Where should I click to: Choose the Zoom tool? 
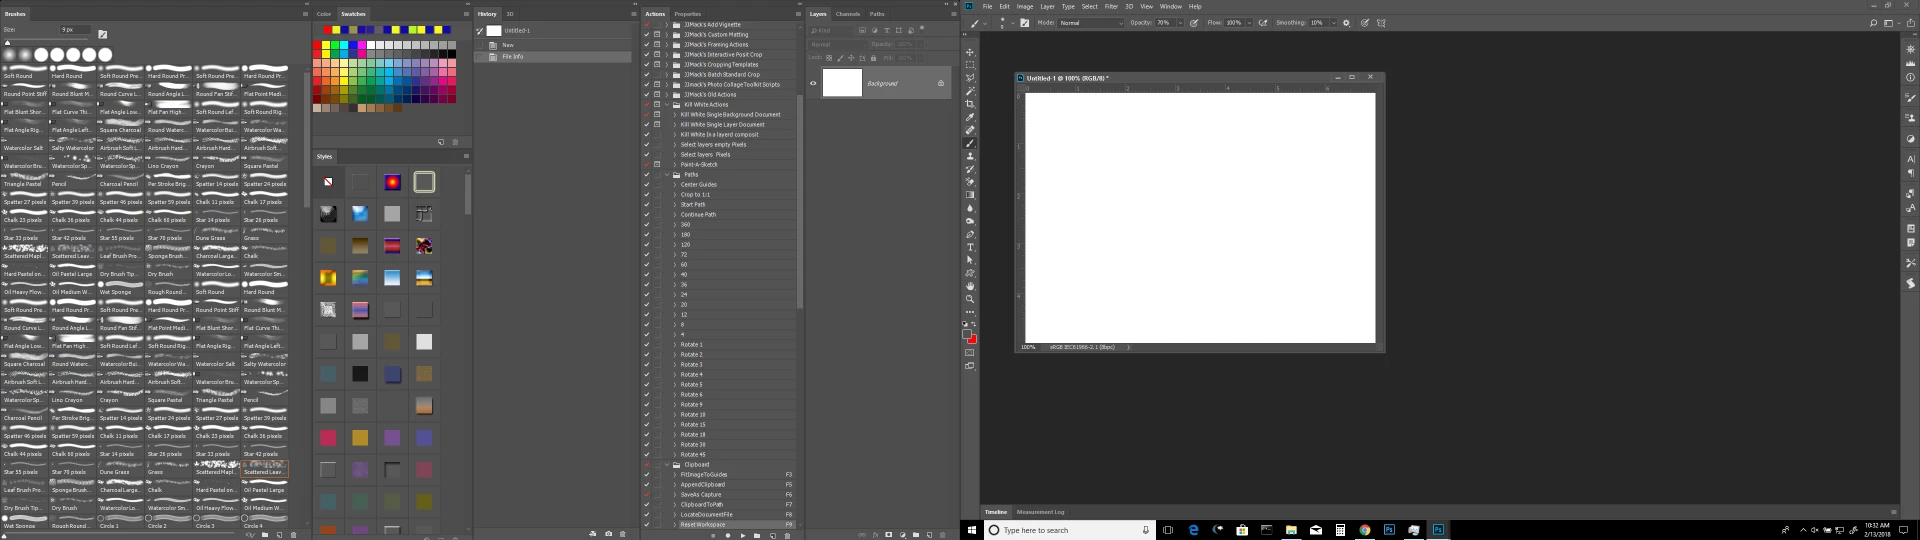click(x=969, y=299)
